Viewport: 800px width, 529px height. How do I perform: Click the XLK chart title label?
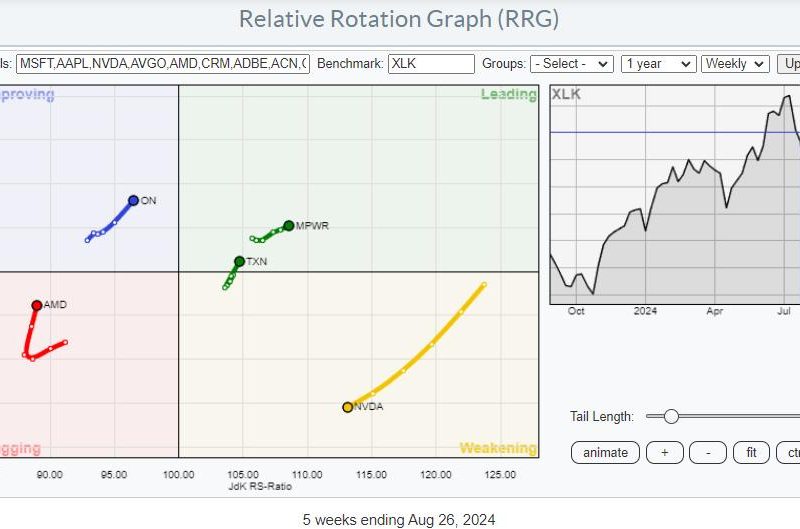(x=566, y=94)
